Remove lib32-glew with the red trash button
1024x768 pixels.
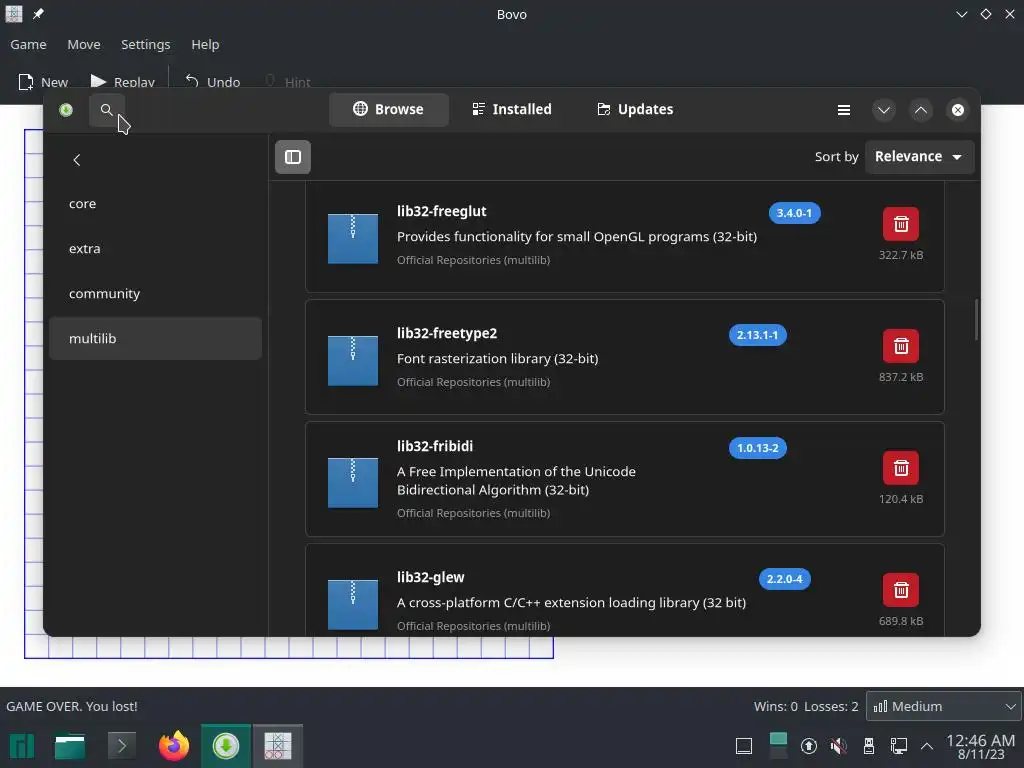(901, 590)
